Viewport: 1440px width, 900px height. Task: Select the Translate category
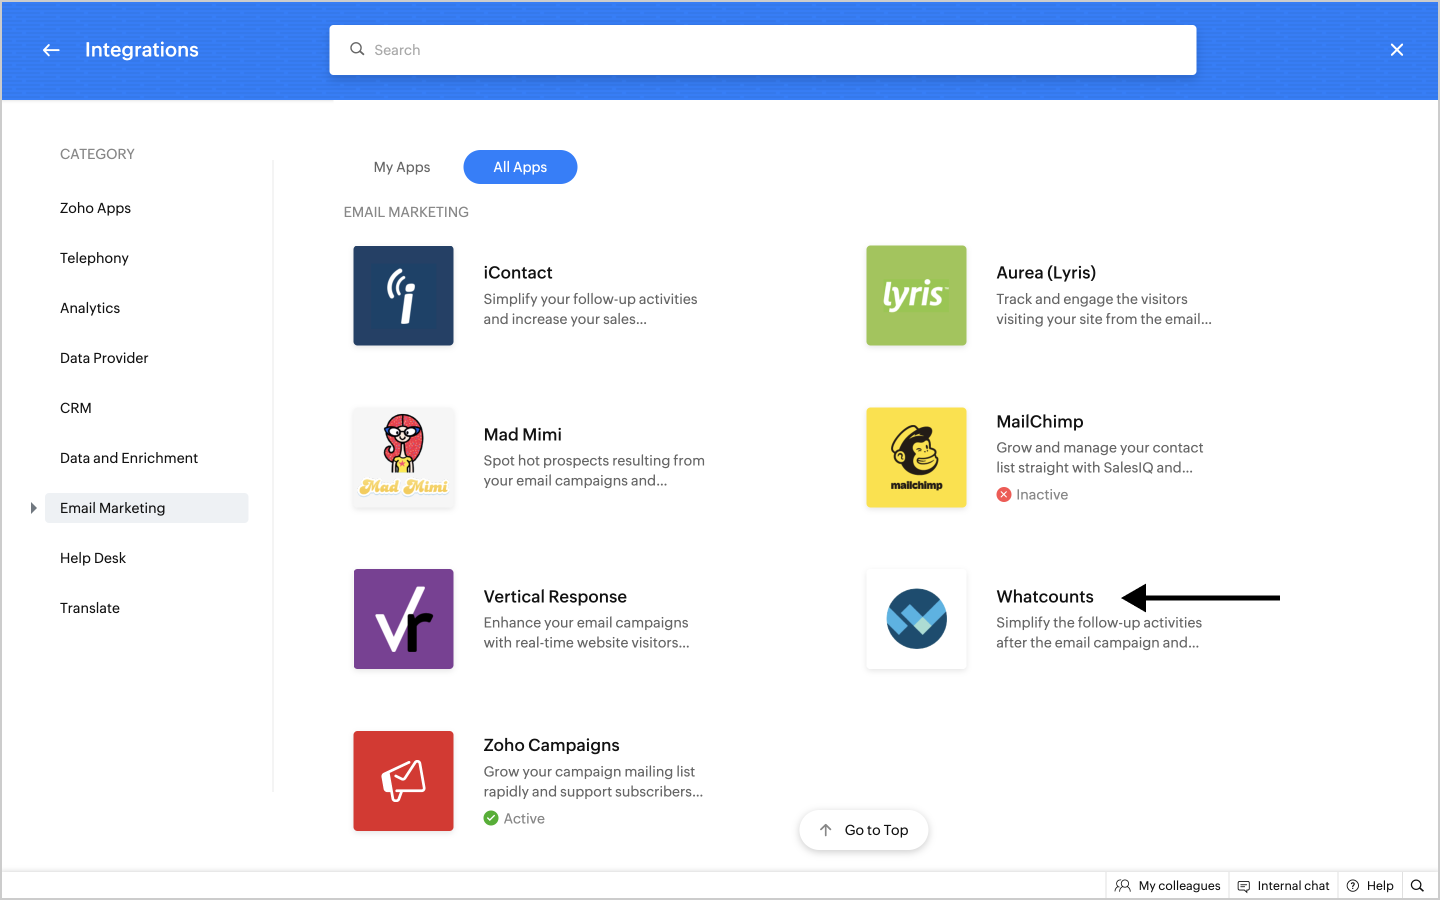90,608
